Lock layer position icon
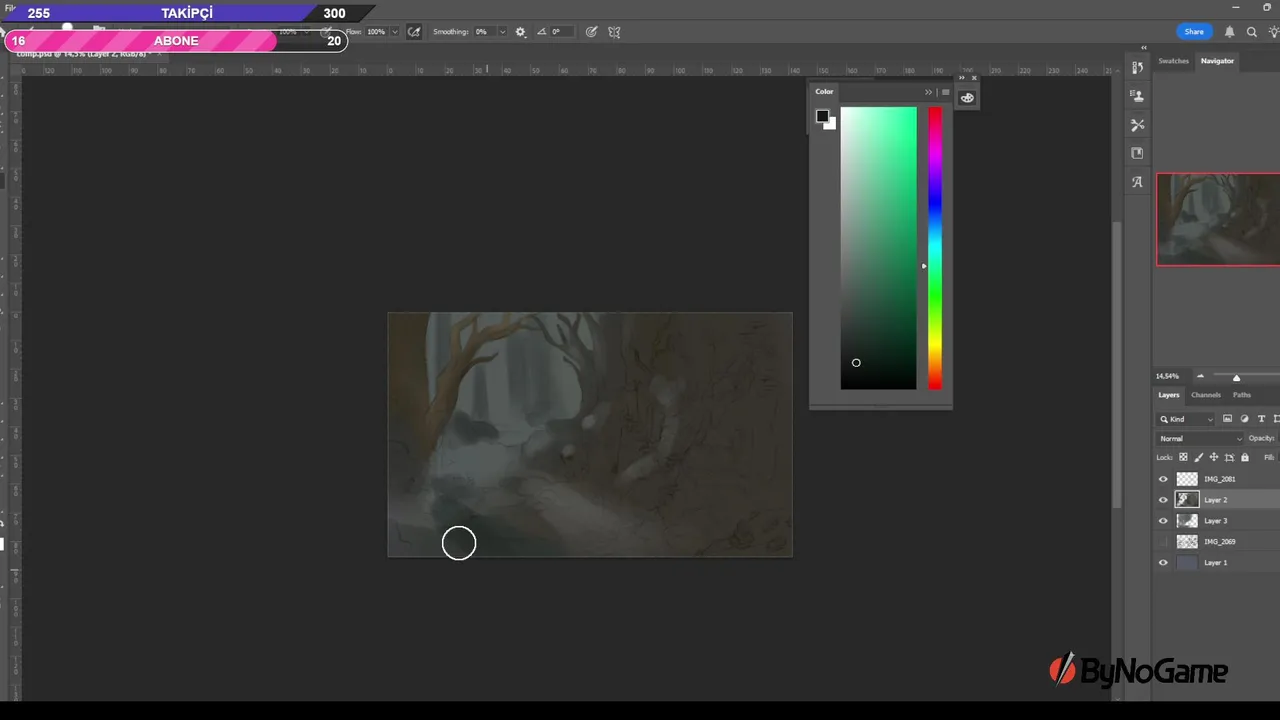This screenshot has width=1280, height=720. [1214, 457]
